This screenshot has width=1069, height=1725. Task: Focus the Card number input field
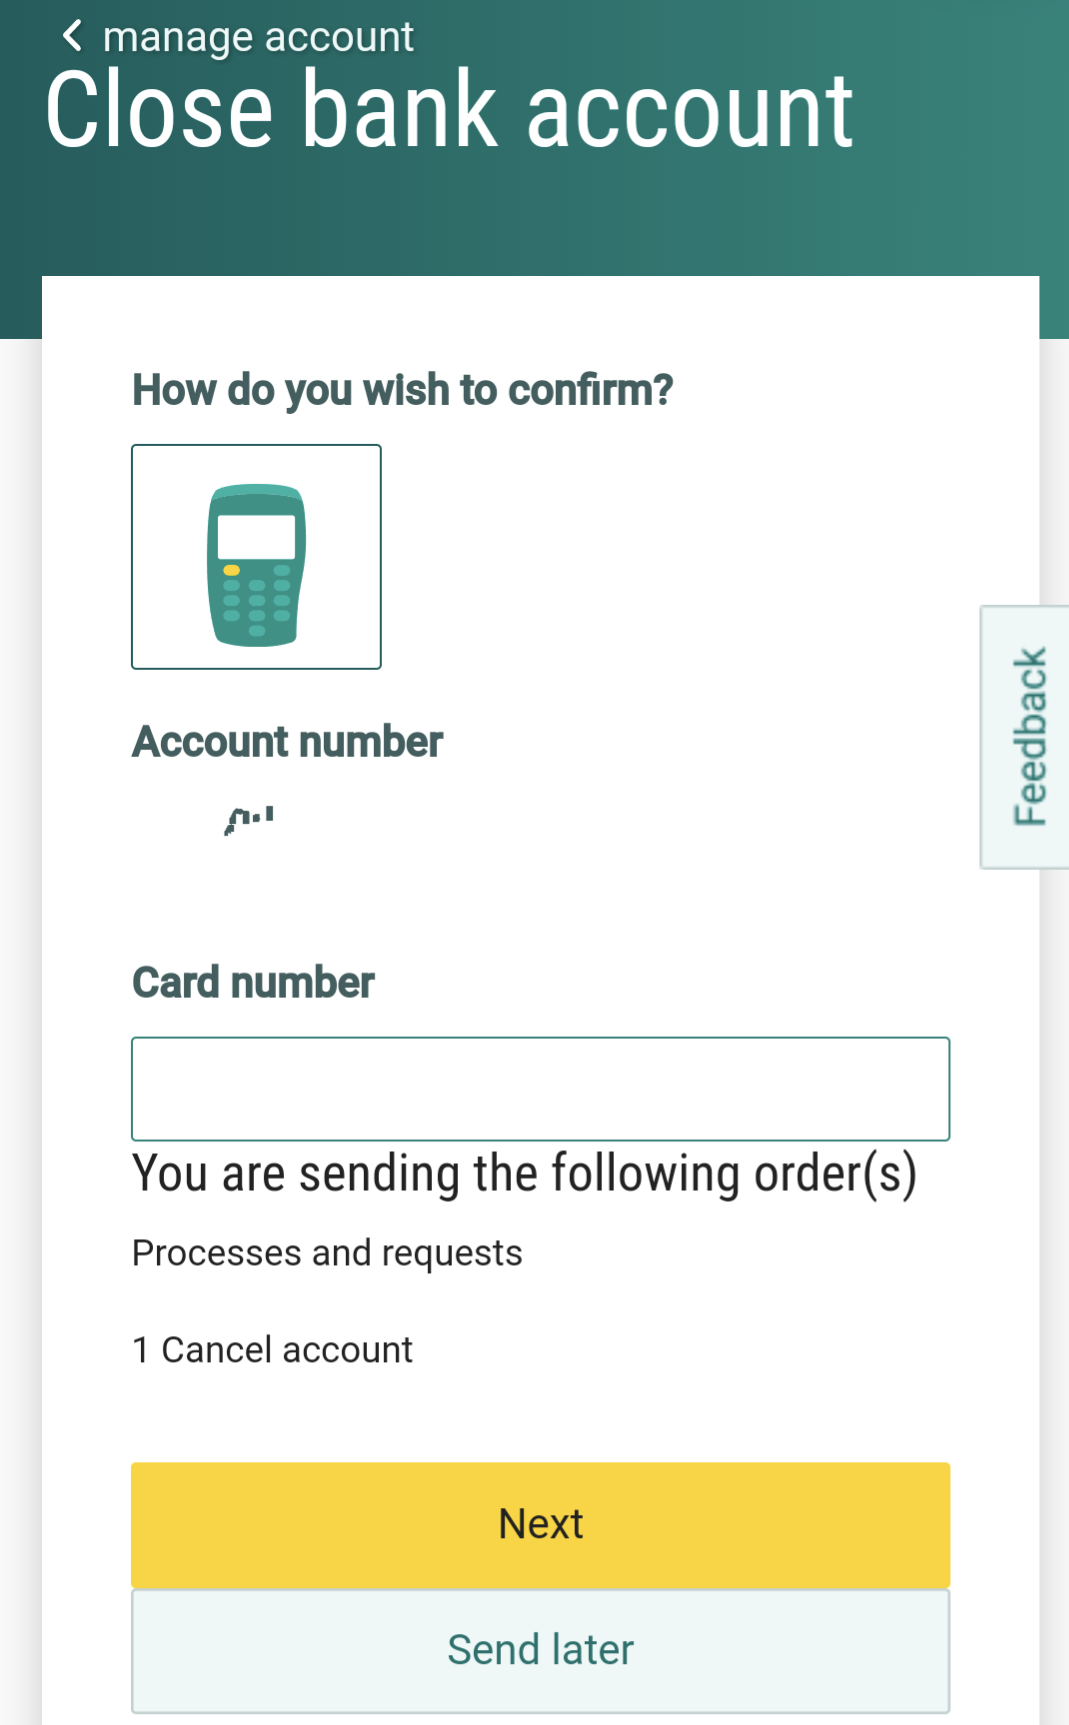point(540,1089)
